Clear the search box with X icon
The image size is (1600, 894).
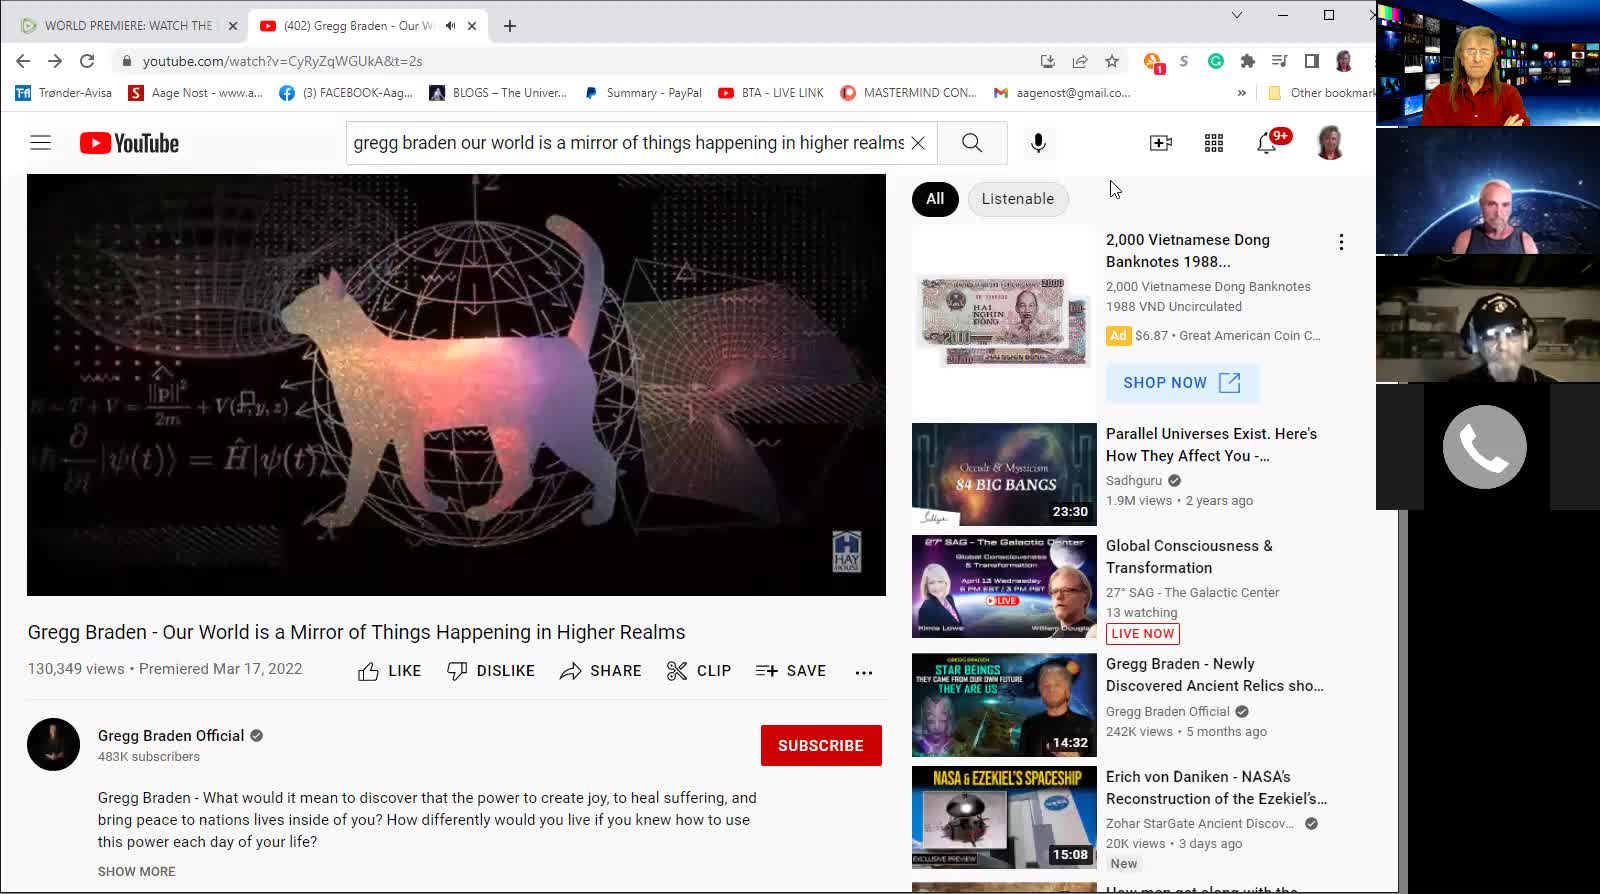(x=918, y=143)
